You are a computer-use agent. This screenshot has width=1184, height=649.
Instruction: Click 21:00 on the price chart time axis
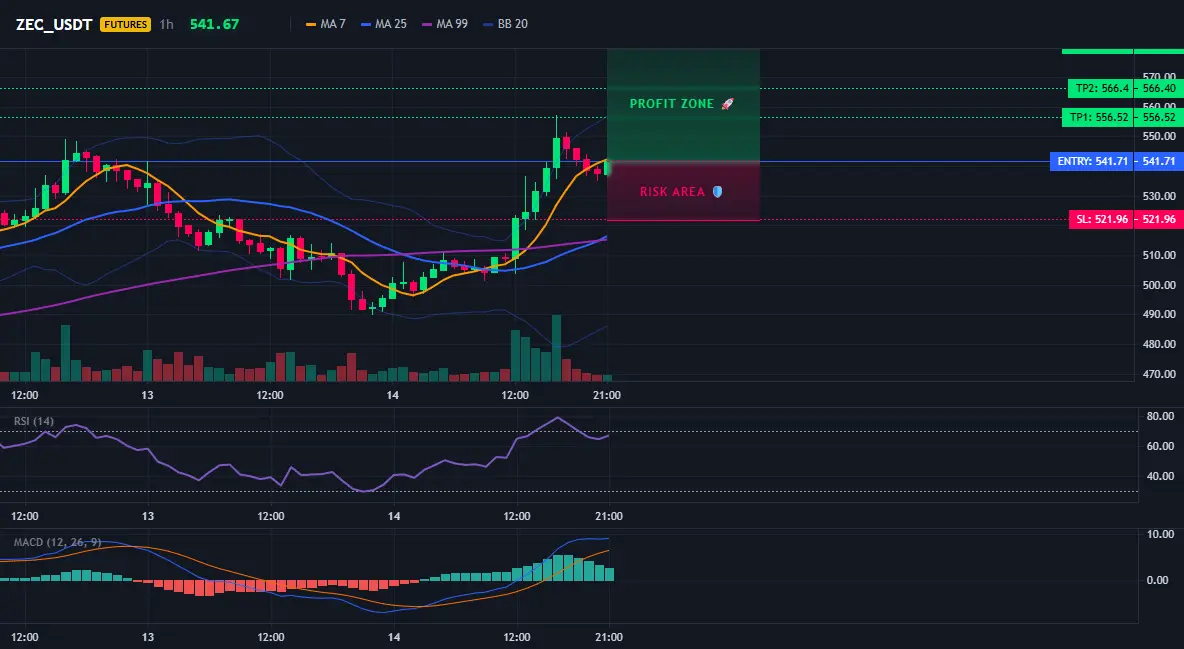pyautogui.click(x=607, y=395)
